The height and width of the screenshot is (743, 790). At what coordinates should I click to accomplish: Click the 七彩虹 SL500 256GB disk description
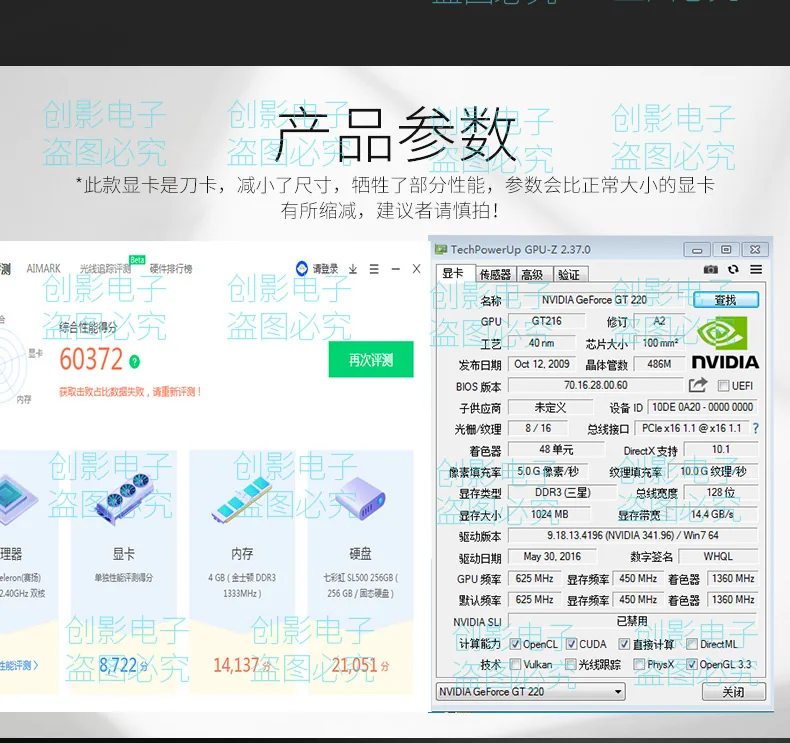pos(361,585)
